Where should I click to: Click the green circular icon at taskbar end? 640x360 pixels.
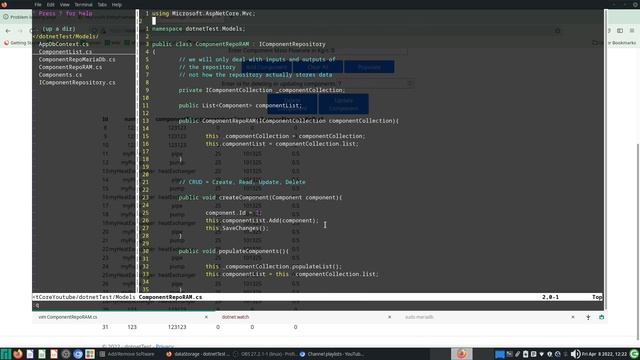click(x=634, y=354)
